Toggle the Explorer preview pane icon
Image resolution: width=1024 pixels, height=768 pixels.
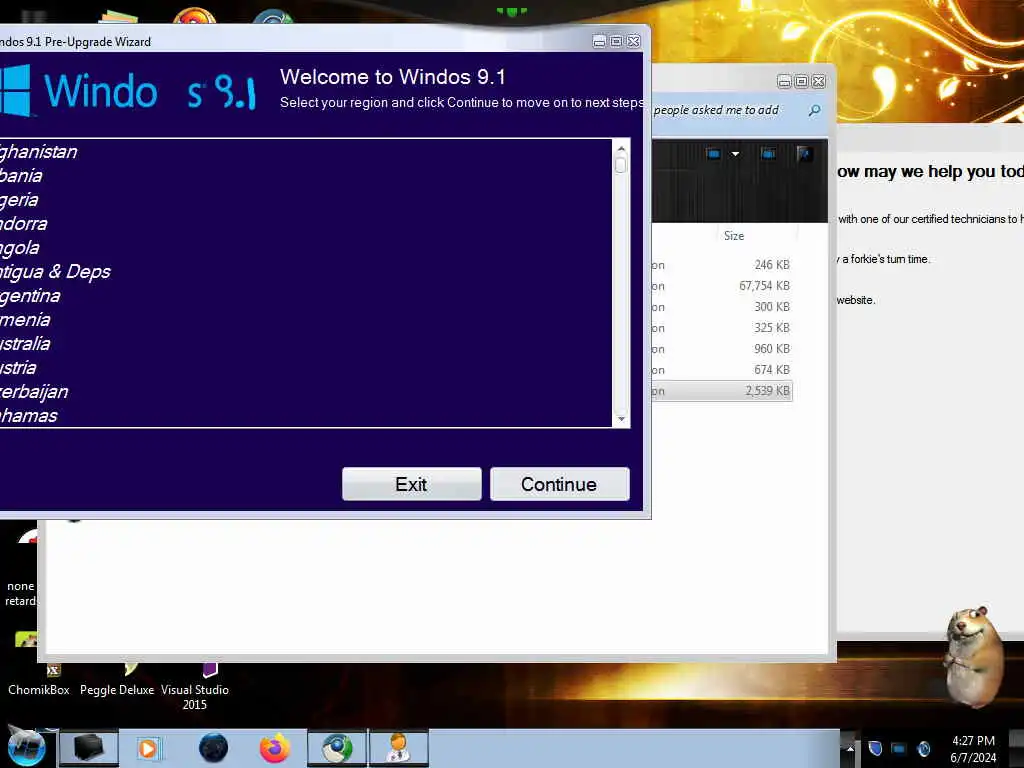pos(769,153)
